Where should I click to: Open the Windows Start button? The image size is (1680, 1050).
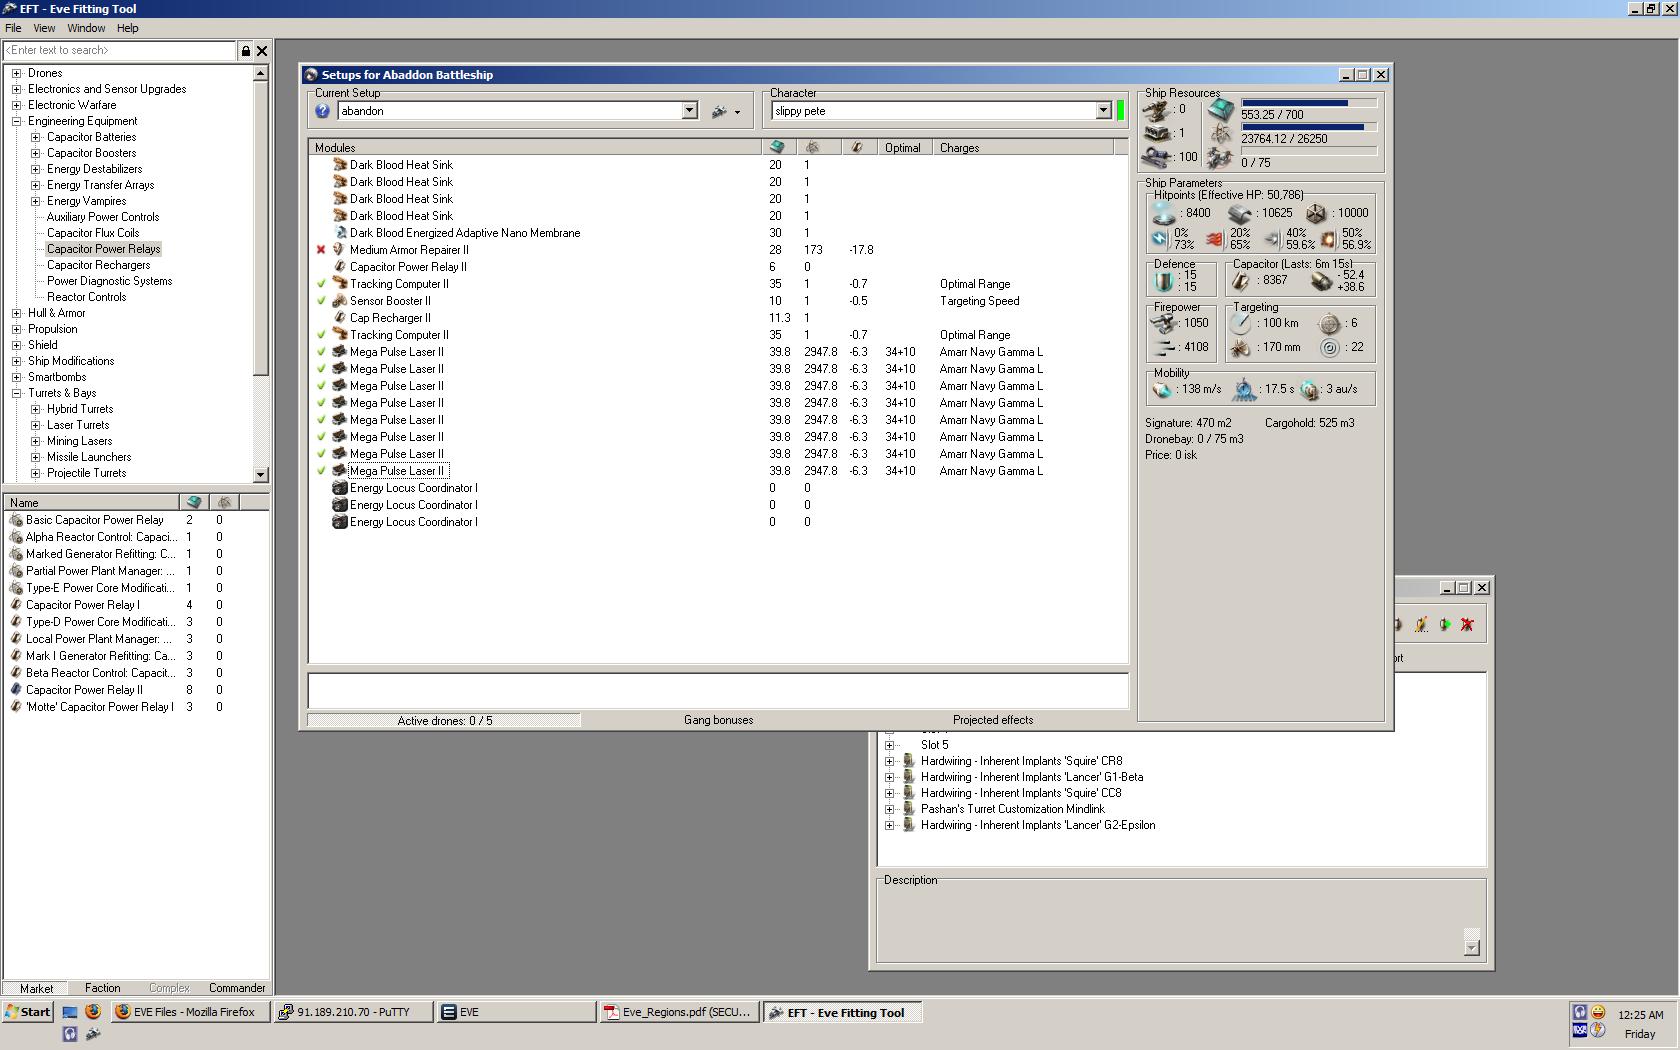pyautogui.click(x=28, y=1012)
